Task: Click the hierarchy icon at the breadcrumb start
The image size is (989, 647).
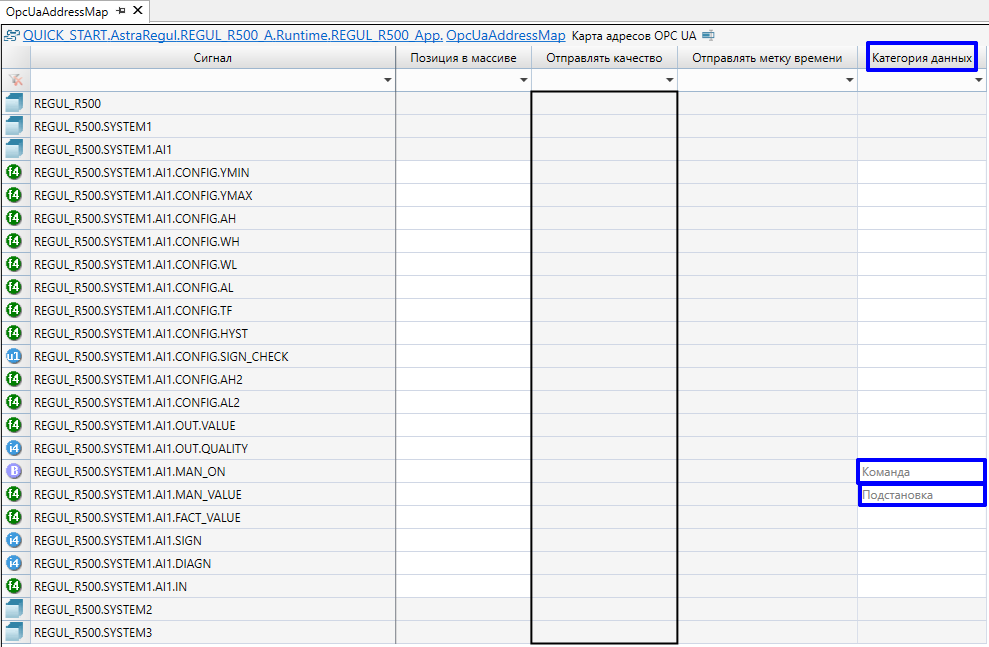Action: pos(12,36)
